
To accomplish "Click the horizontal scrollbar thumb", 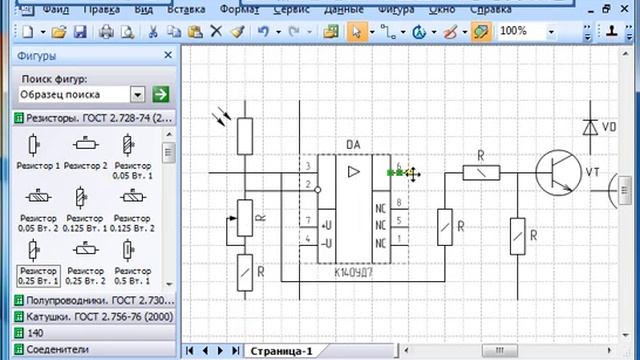I will [500, 351].
